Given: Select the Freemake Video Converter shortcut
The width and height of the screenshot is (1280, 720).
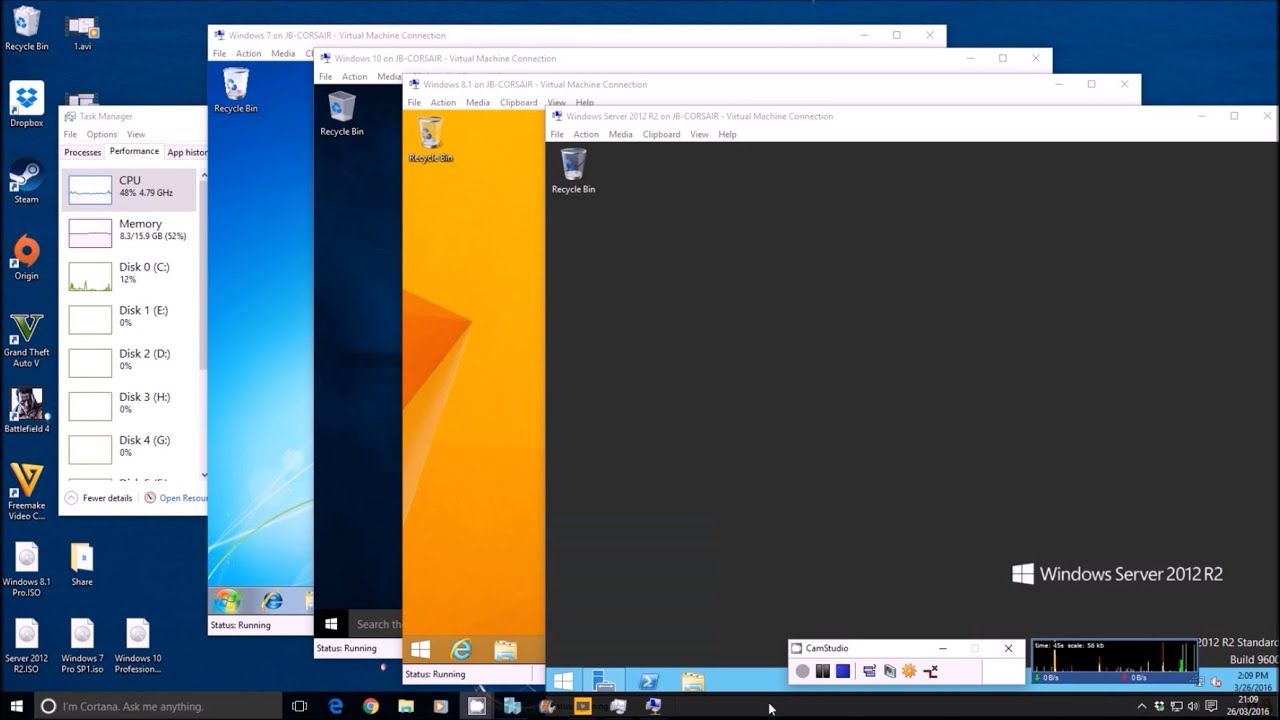Looking at the screenshot, I should click(27, 491).
